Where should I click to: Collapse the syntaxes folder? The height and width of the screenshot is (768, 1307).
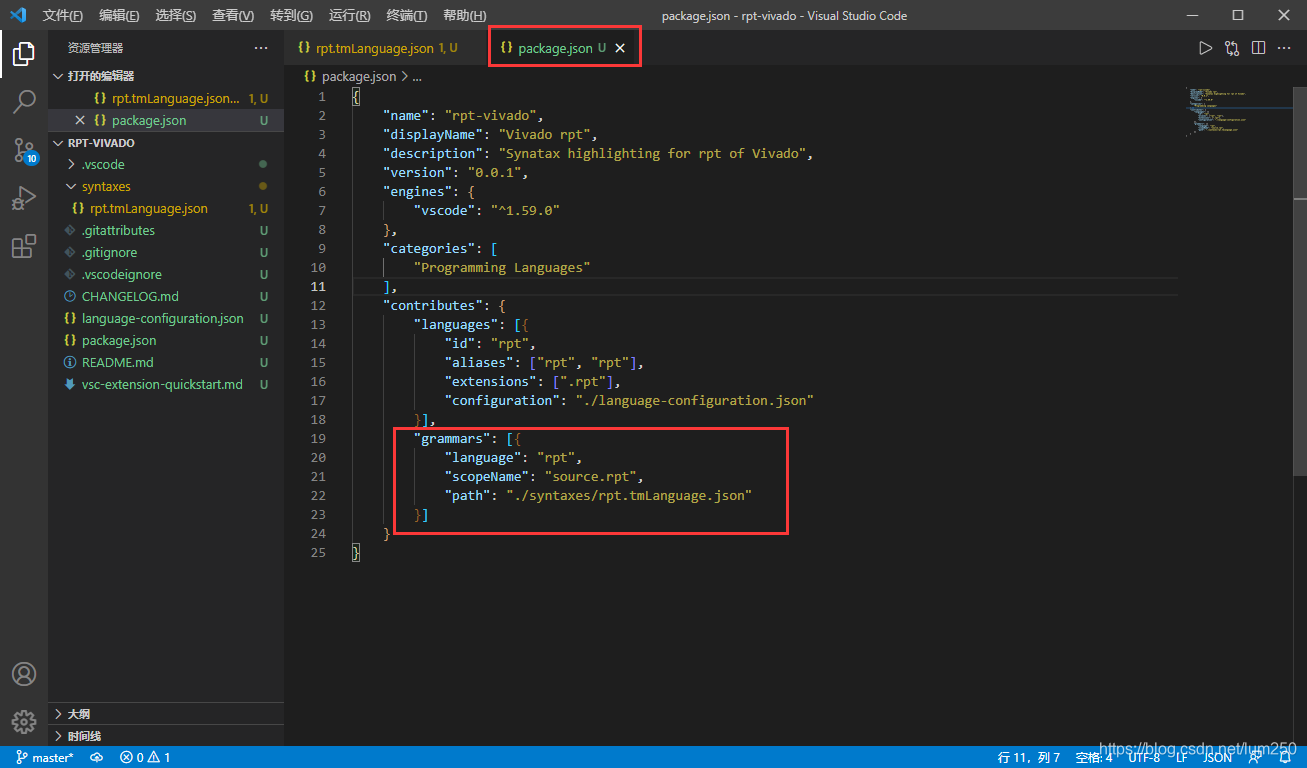(x=71, y=186)
